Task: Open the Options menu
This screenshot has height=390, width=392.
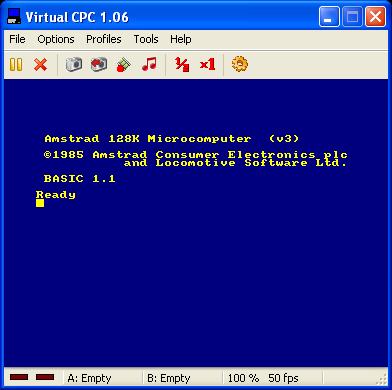Action: click(x=56, y=39)
